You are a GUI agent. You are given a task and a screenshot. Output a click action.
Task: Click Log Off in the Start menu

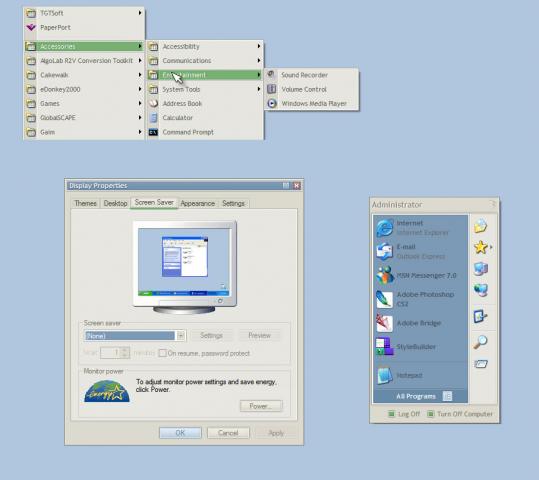click(x=404, y=414)
